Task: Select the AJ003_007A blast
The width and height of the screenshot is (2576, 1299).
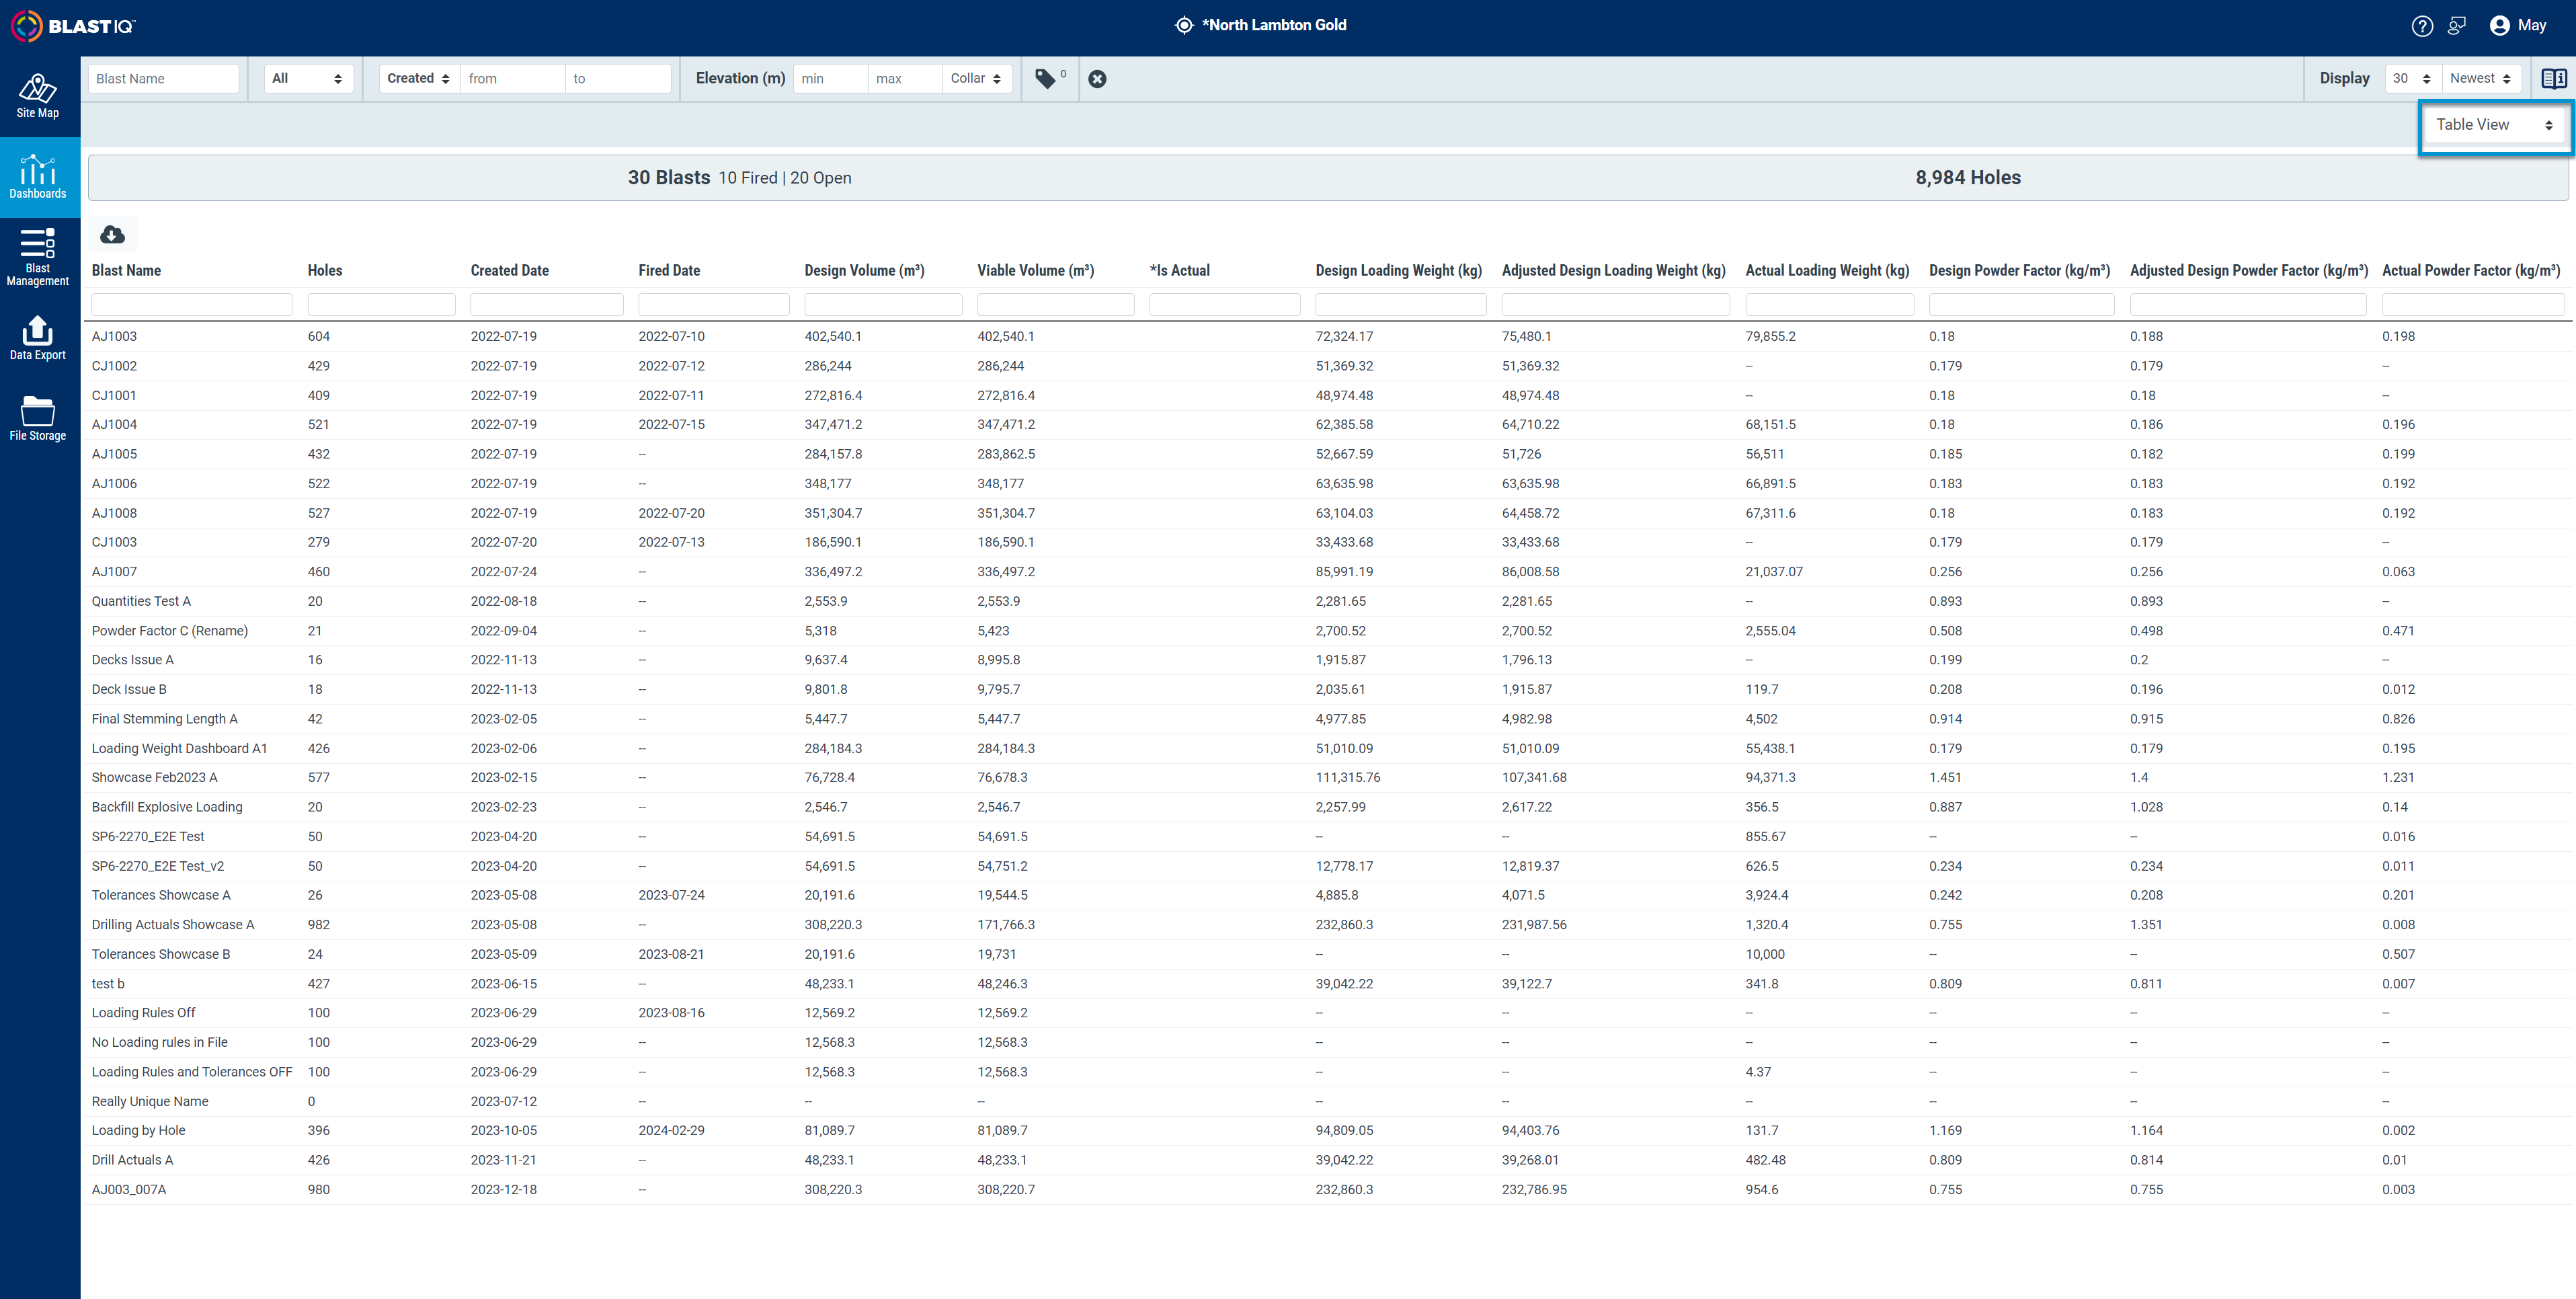Action: [x=128, y=1189]
